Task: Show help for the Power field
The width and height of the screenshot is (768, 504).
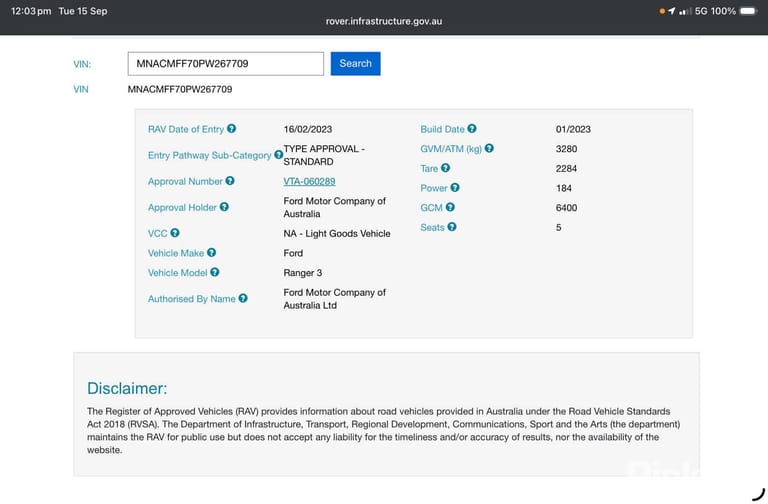Action: click(x=455, y=188)
